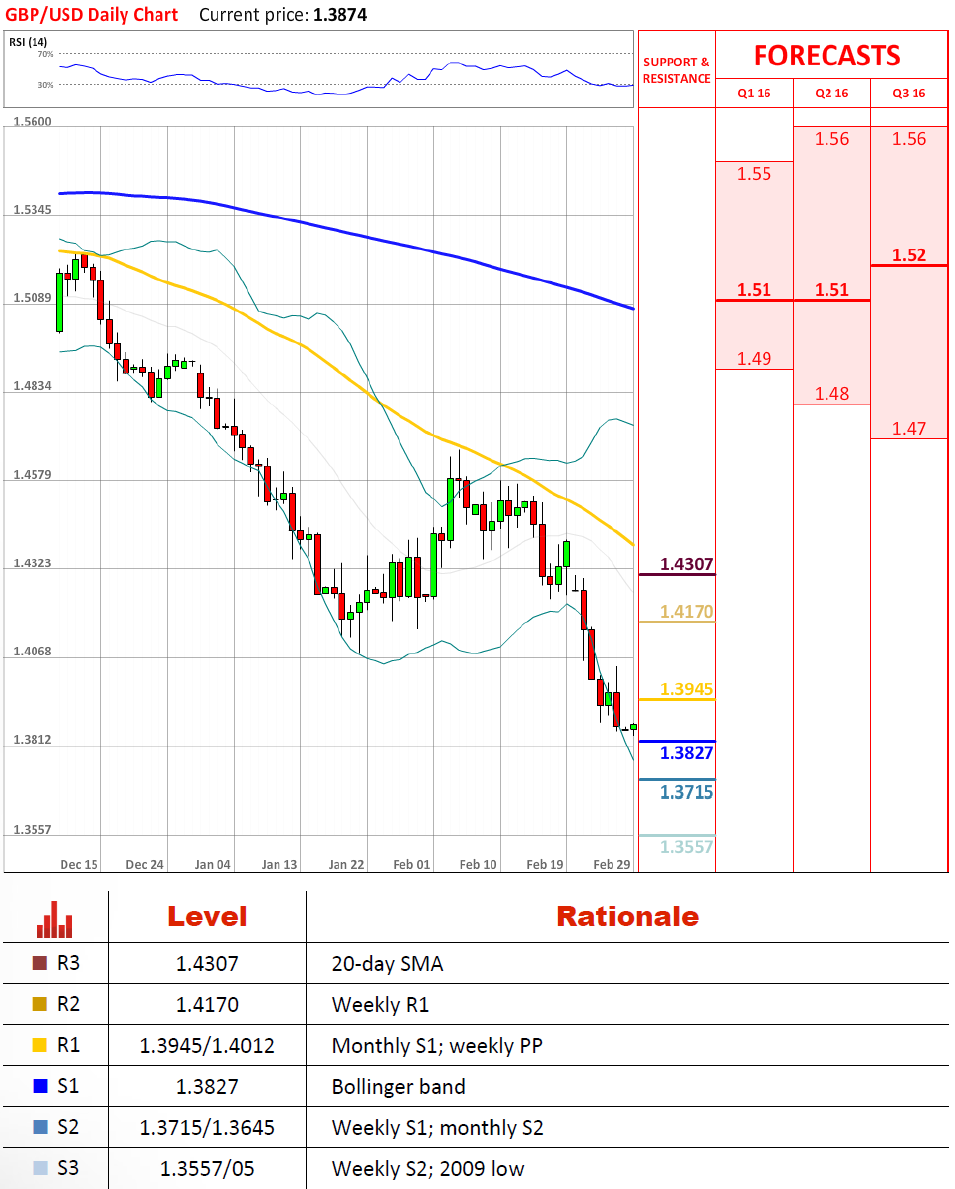Click the Q1 16 low forecast 1.49
The image size is (955, 1189).
(754, 359)
